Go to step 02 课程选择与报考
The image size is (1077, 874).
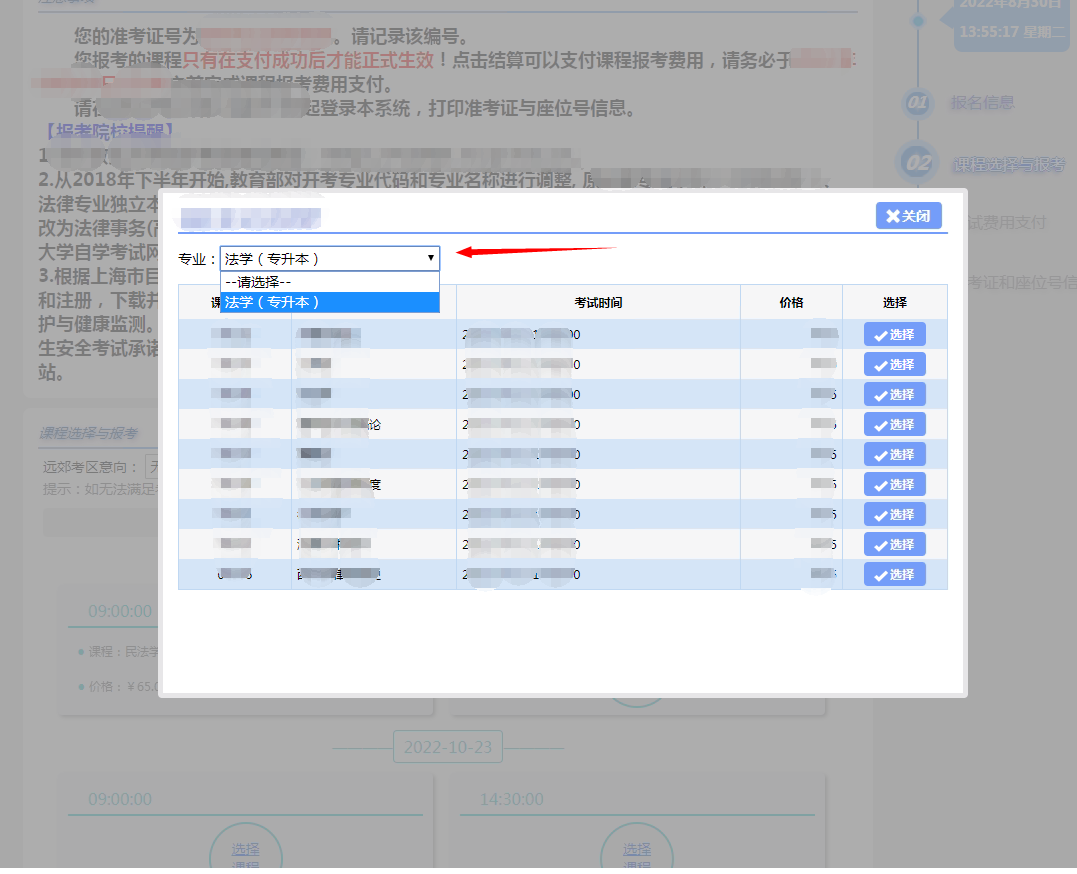coord(1007,164)
